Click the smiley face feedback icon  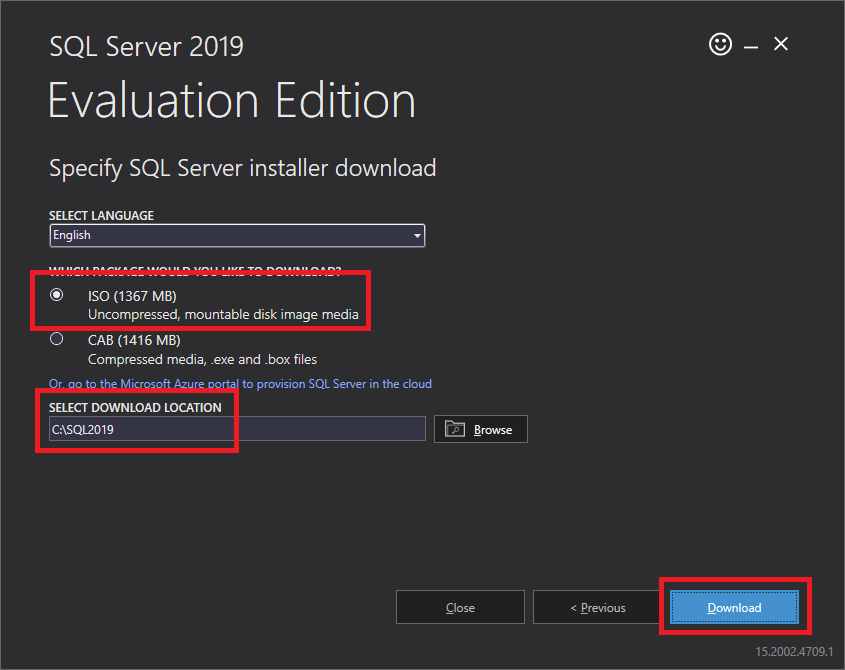(x=720, y=44)
